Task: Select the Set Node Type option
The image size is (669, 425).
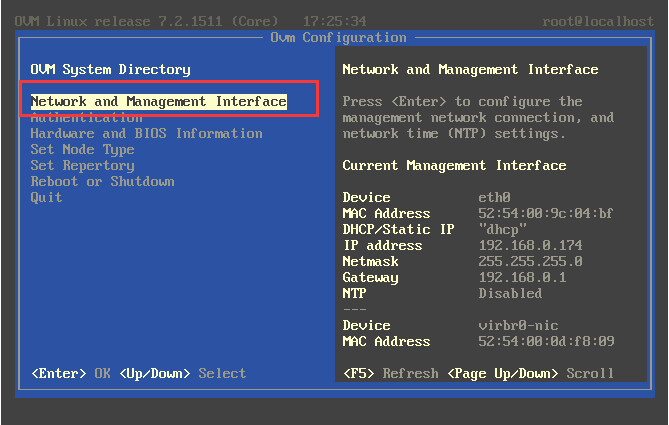Action: point(82,150)
